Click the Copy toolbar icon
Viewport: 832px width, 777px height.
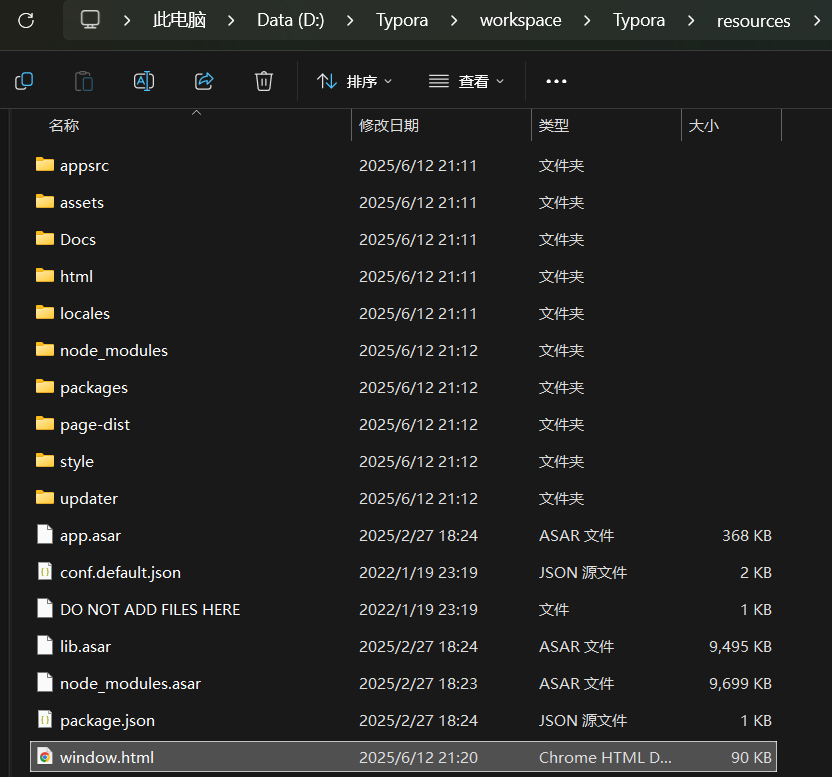(x=24, y=81)
